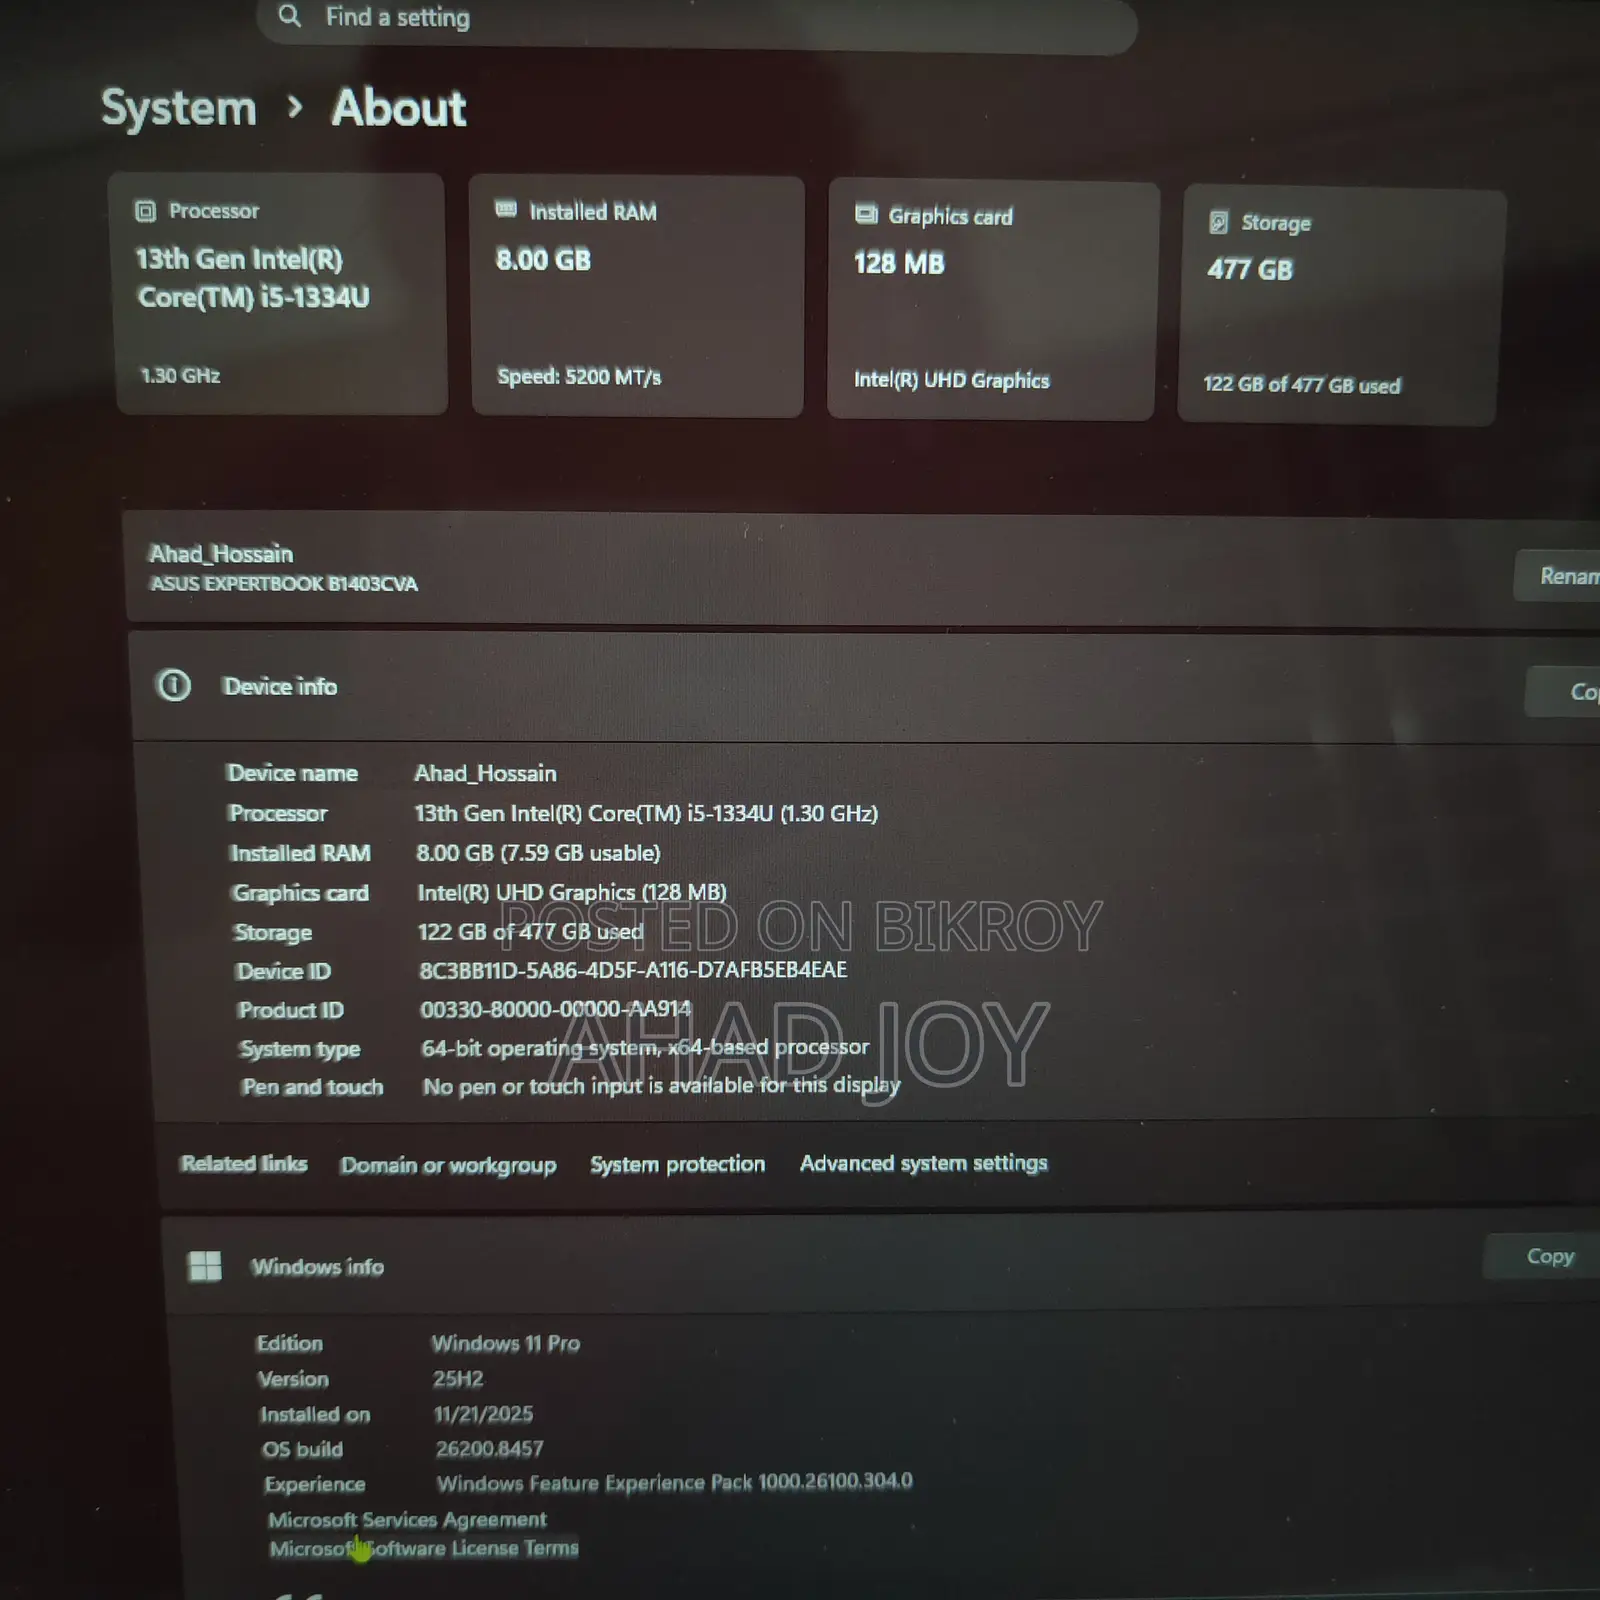Go back to System breadcrumb
Viewport: 1600px width, 1600px height.
pos(179,108)
